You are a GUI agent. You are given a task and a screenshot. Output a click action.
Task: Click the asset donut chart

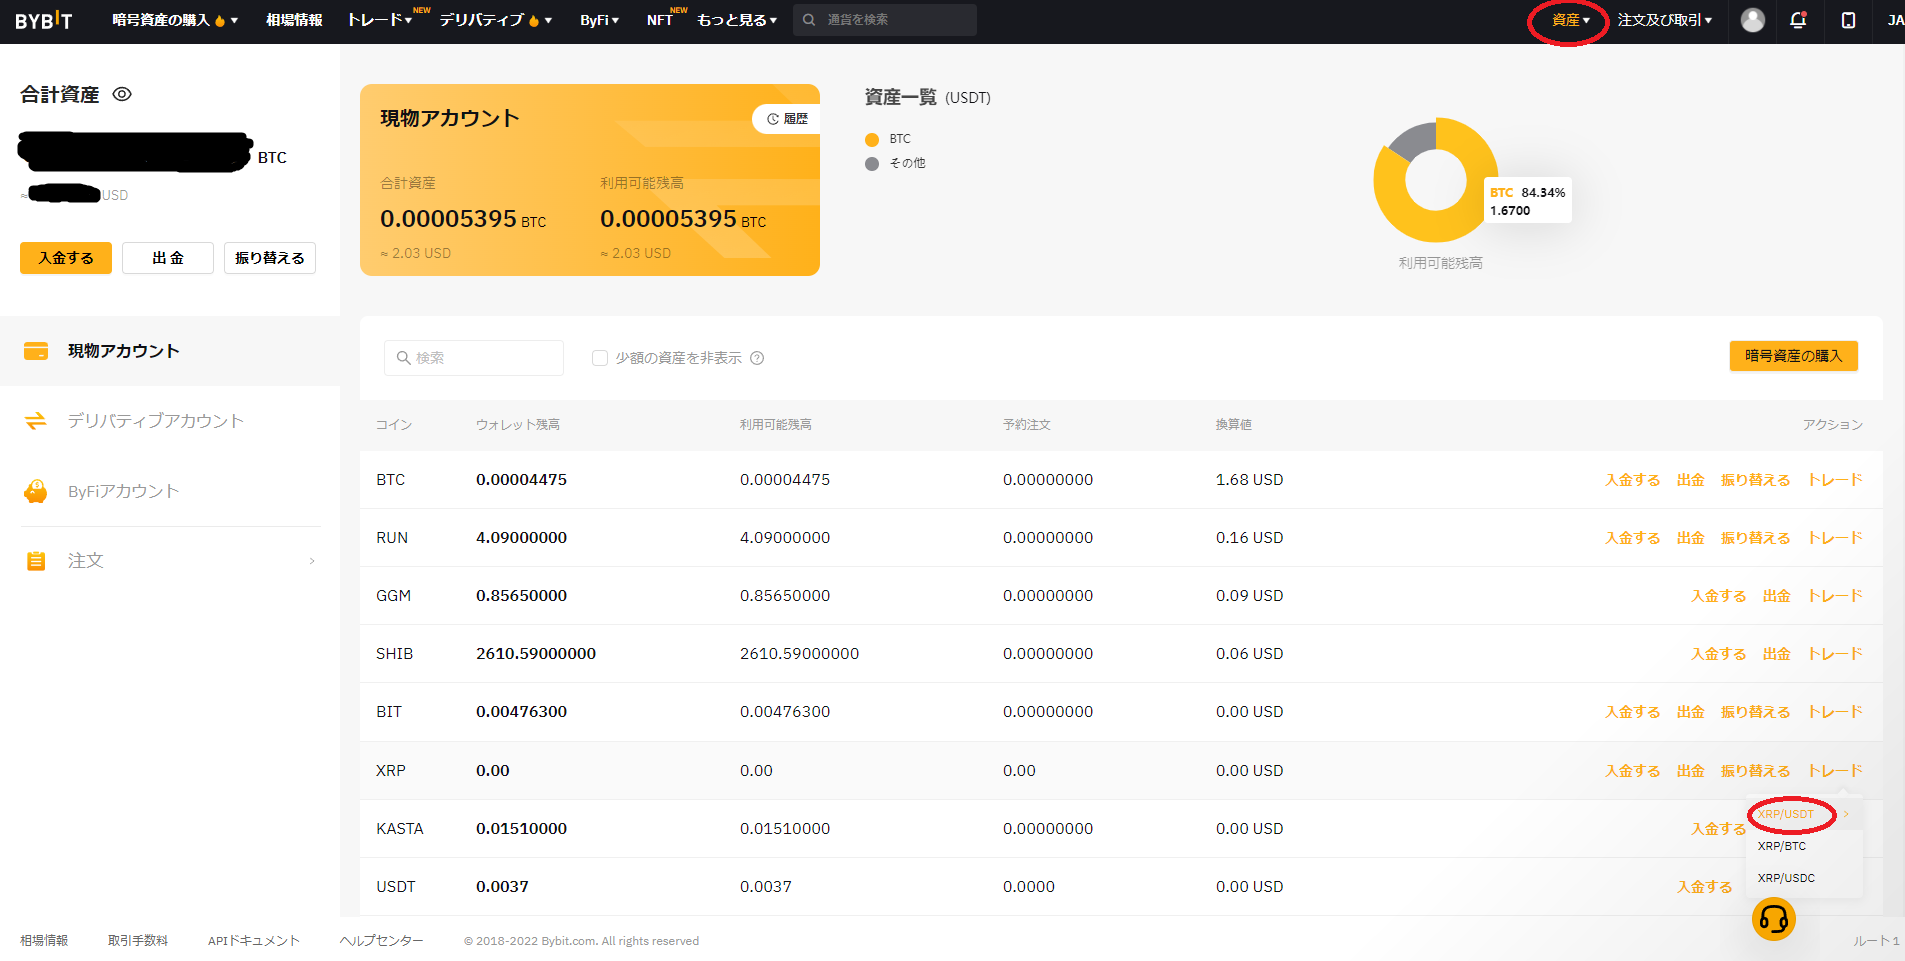(x=1436, y=180)
